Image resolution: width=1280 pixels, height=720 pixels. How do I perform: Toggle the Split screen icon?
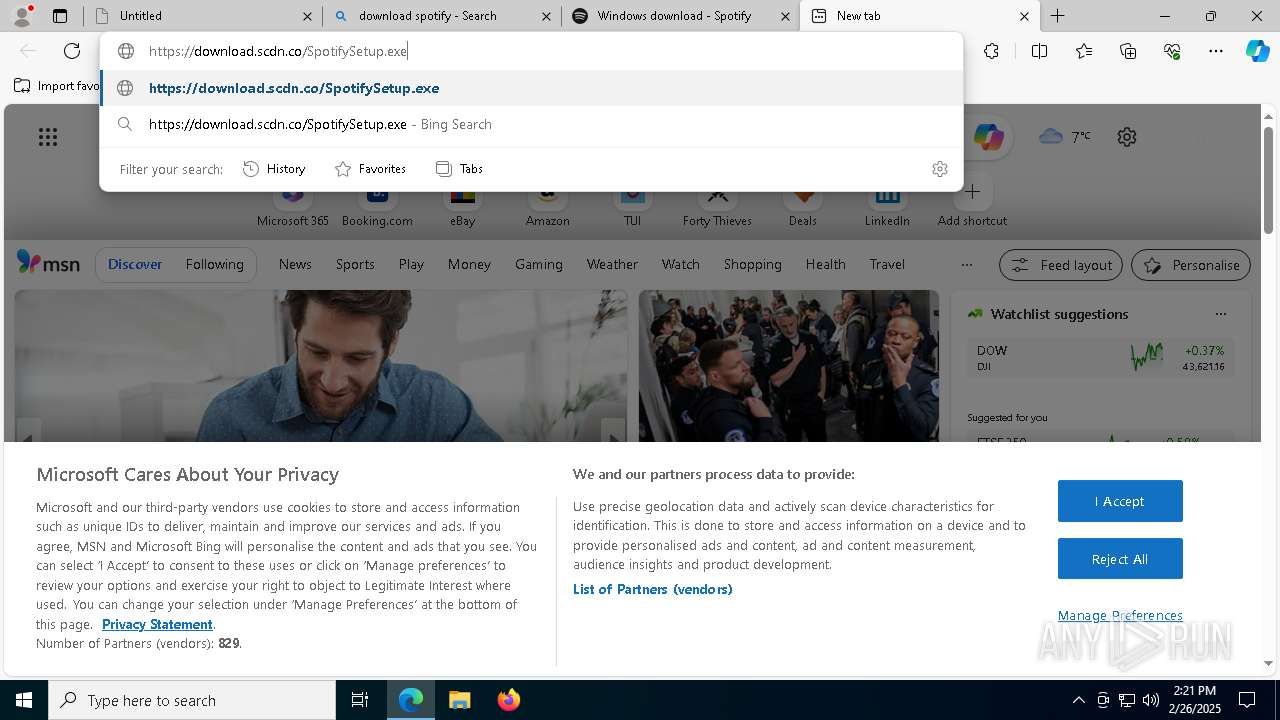(x=1039, y=51)
